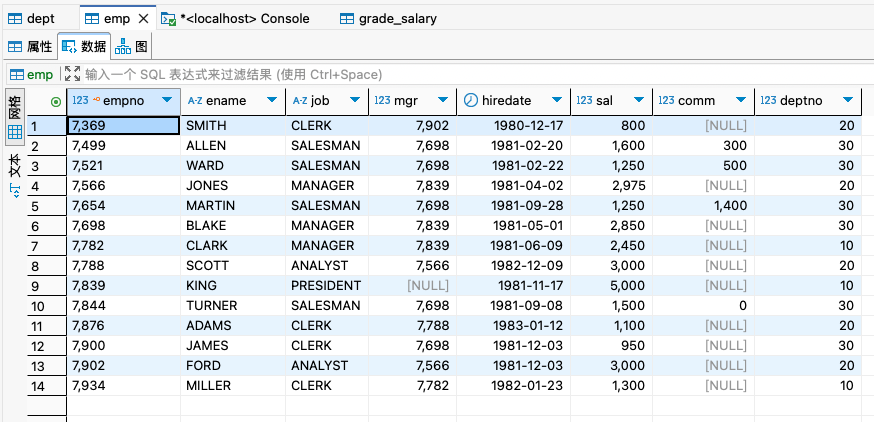Select the empno cell 7,902
This screenshot has height=422, width=874.
click(x=123, y=366)
